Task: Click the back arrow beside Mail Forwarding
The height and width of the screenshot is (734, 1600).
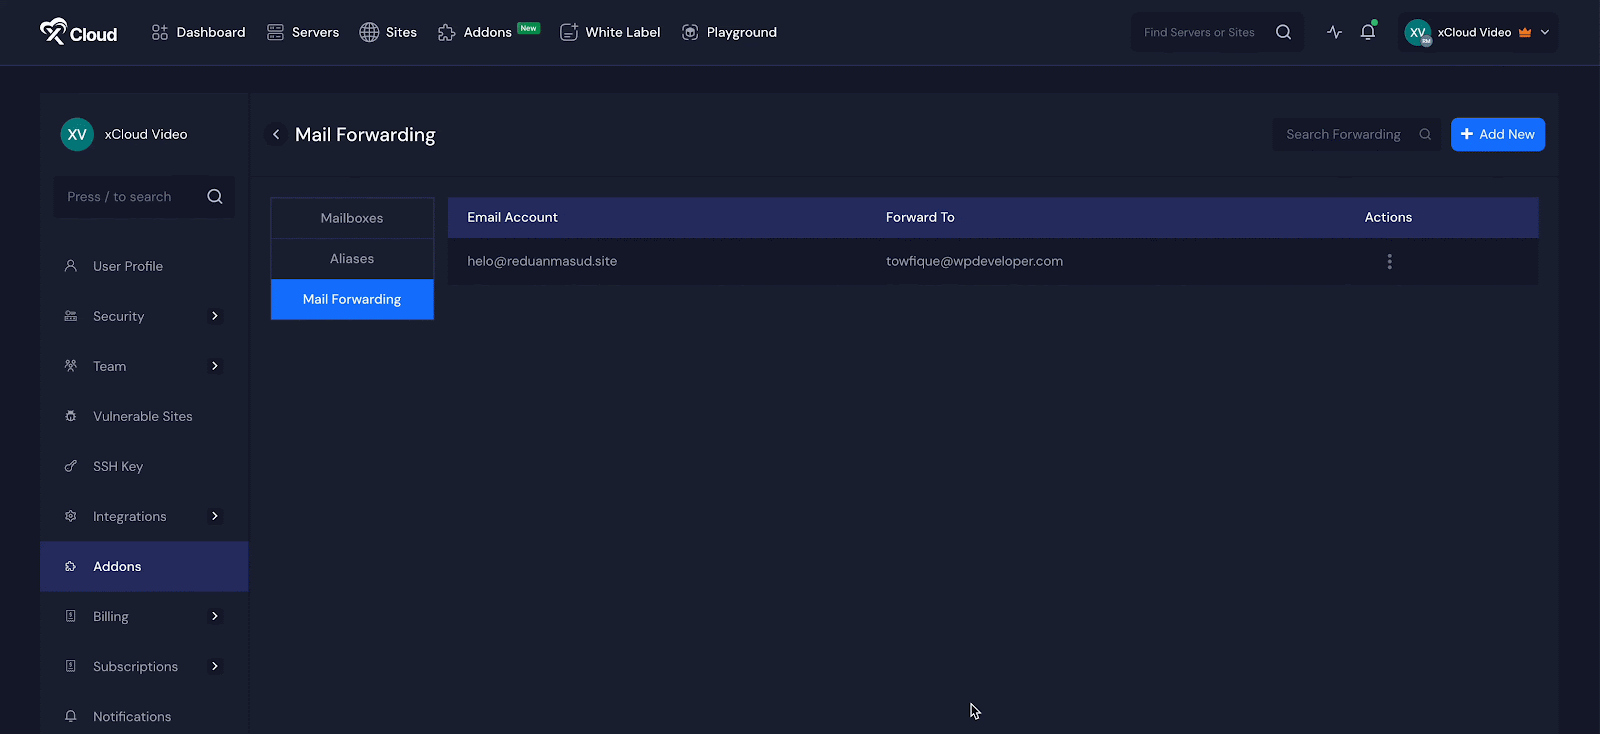Action: click(276, 134)
